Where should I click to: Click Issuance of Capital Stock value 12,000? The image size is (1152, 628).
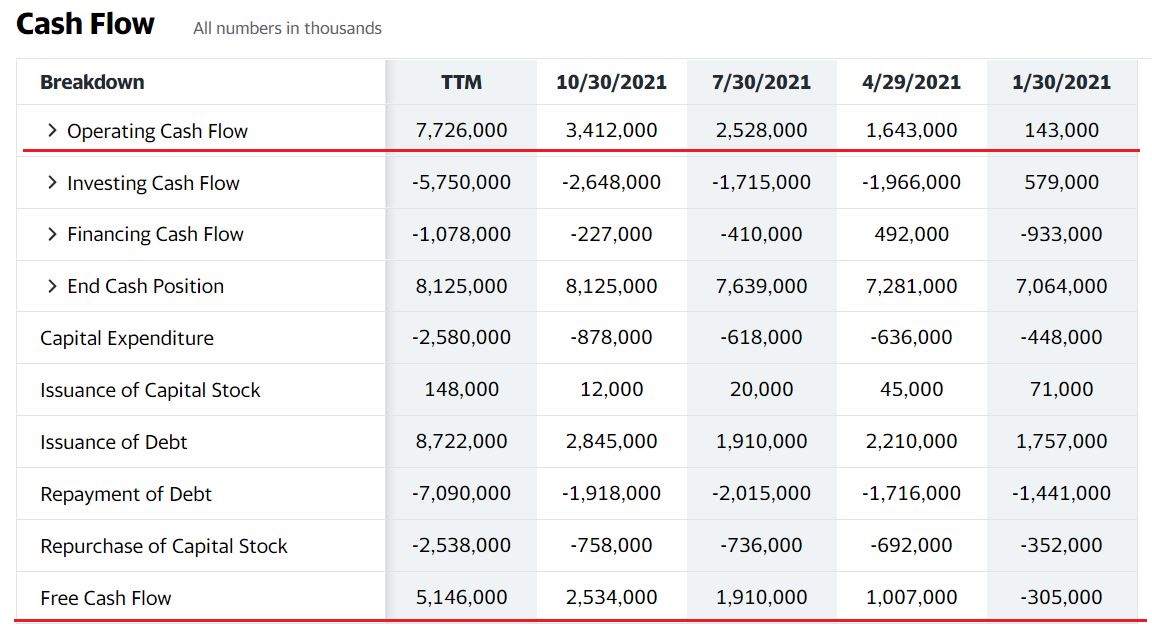[611, 389]
